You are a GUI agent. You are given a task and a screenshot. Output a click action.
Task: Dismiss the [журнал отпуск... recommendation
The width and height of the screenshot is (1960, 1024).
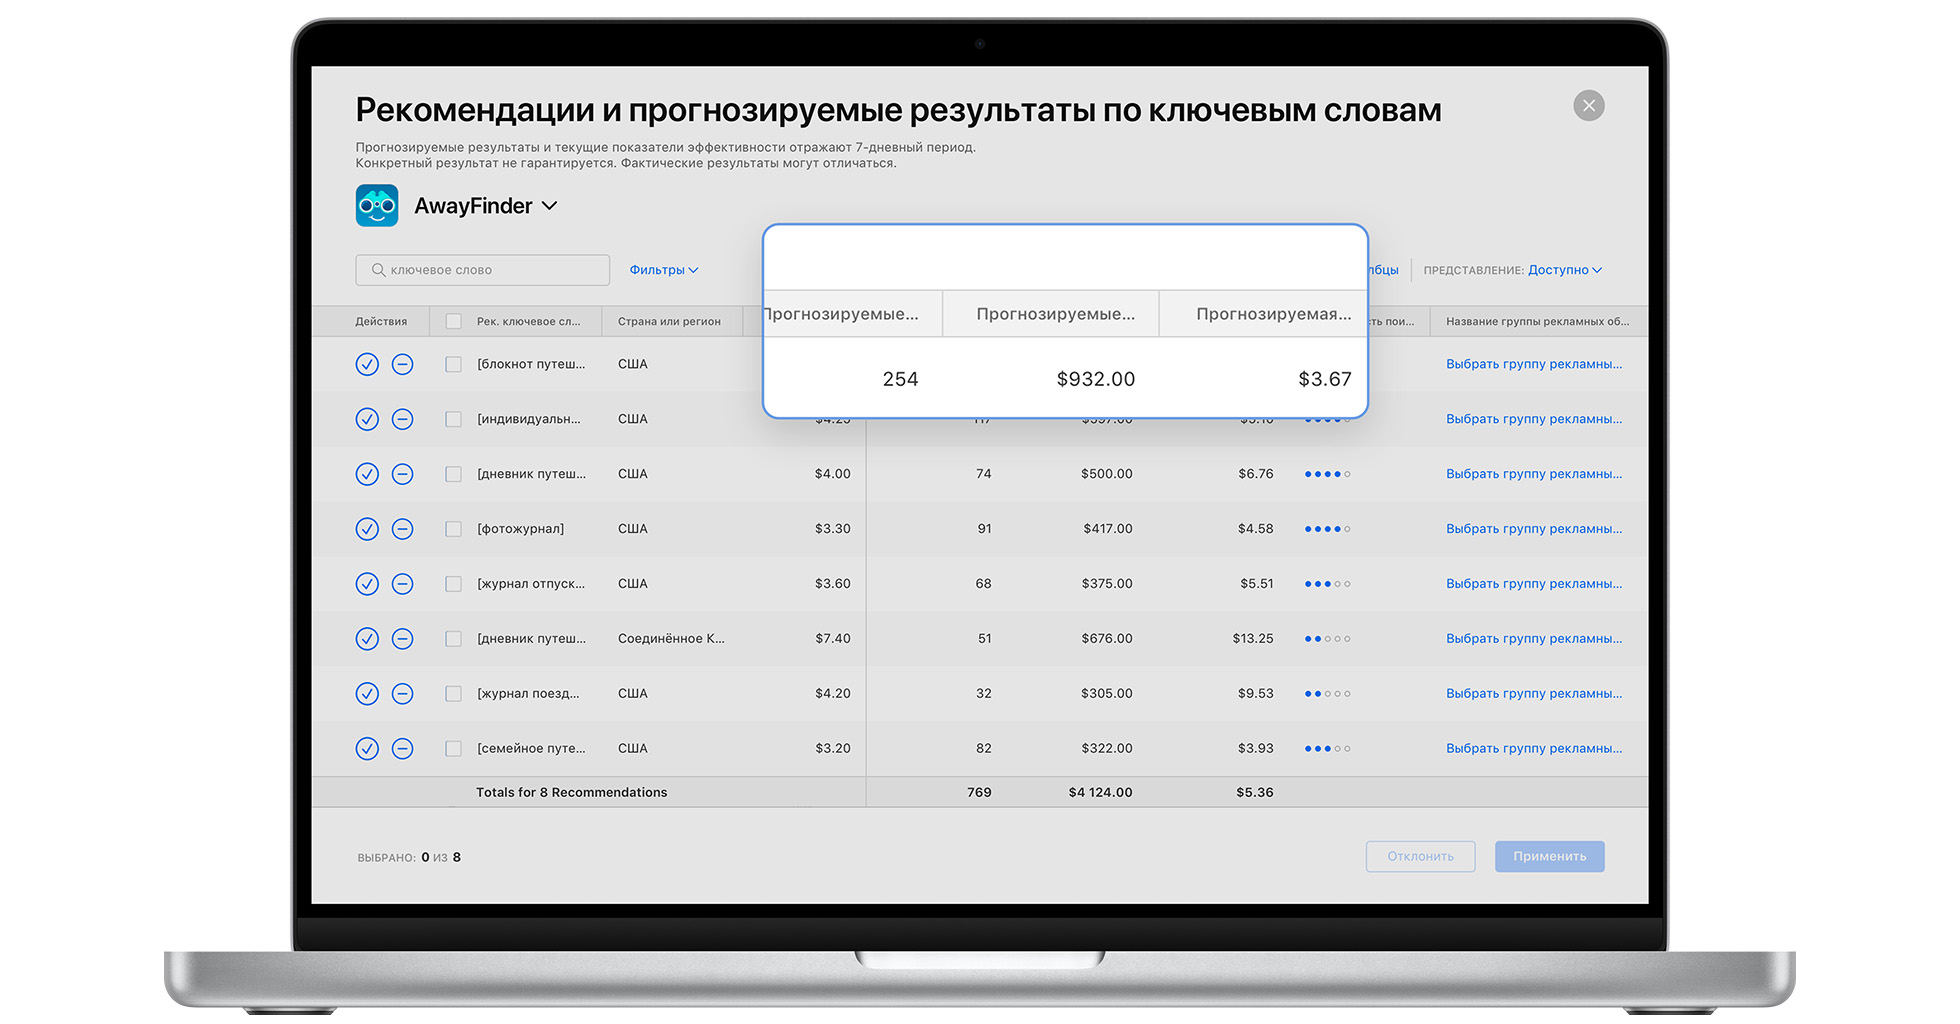pyautogui.click(x=402, y=584)
